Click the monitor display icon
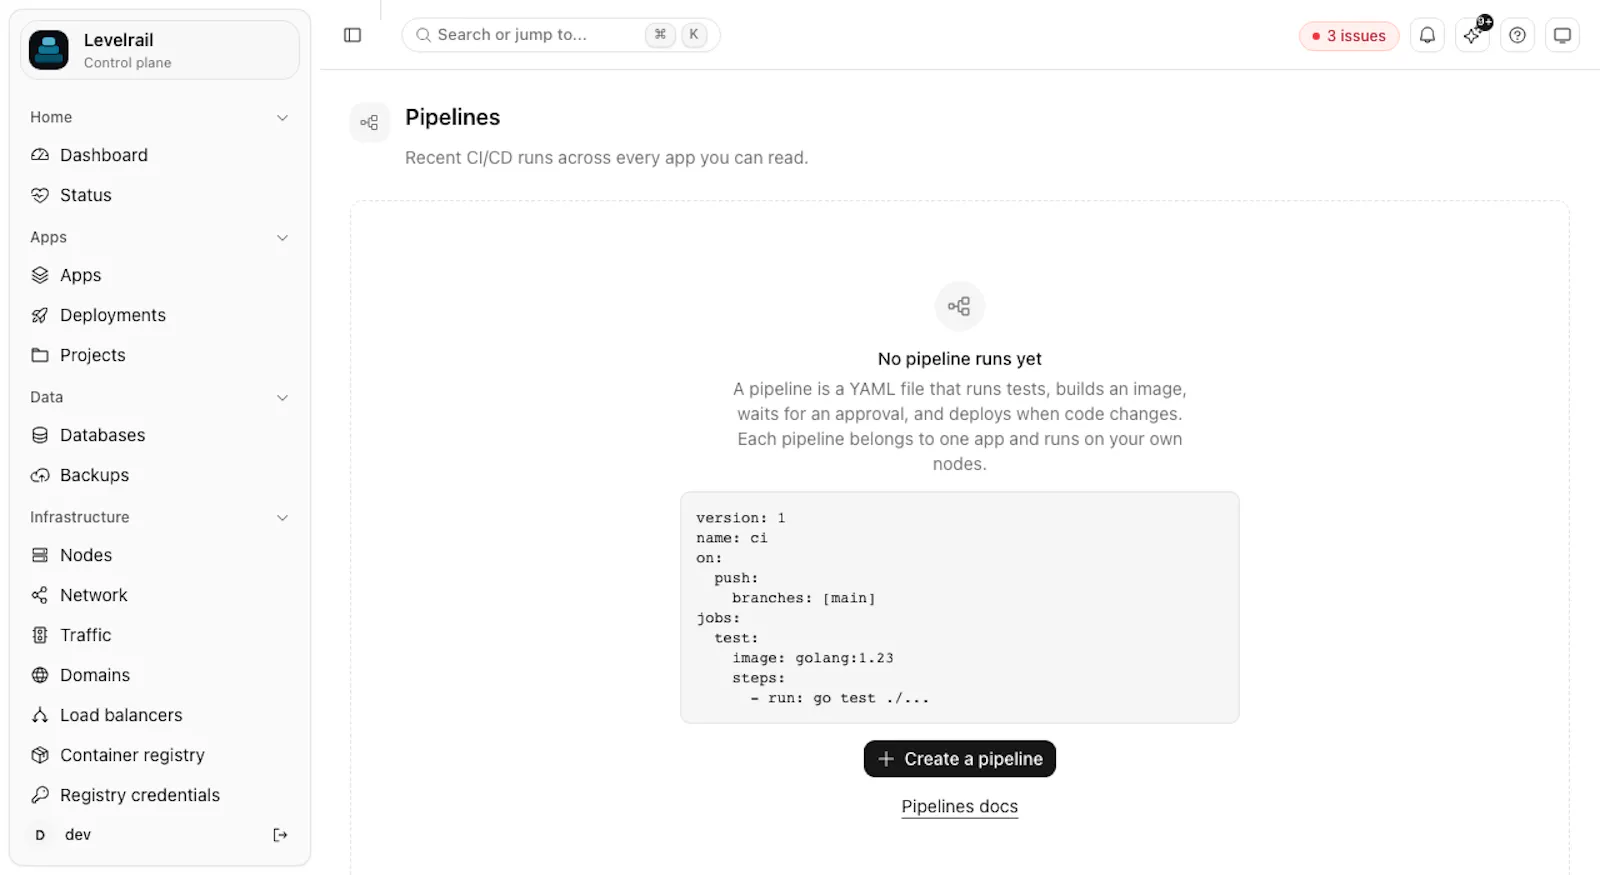 1562,35
